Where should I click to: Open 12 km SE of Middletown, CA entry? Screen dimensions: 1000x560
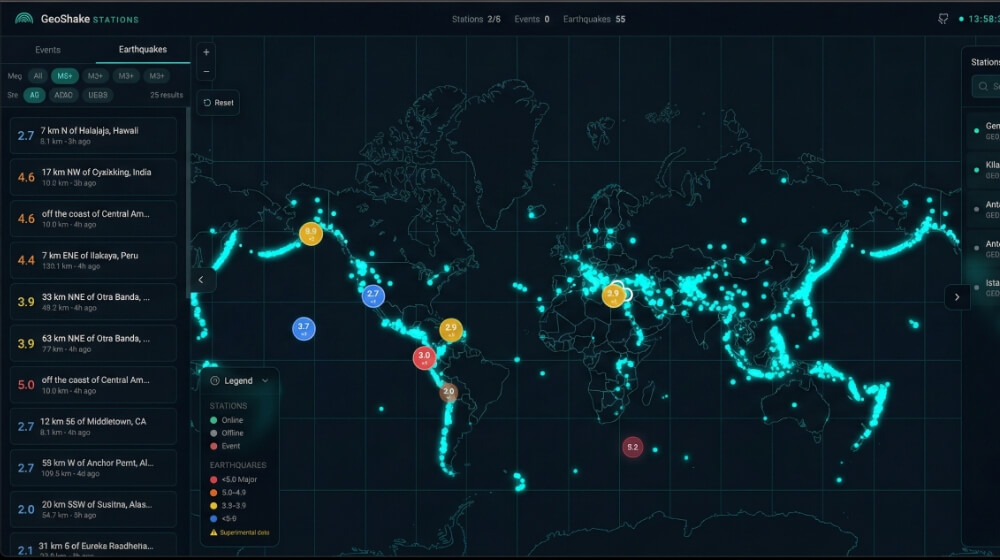pos(93,426)
